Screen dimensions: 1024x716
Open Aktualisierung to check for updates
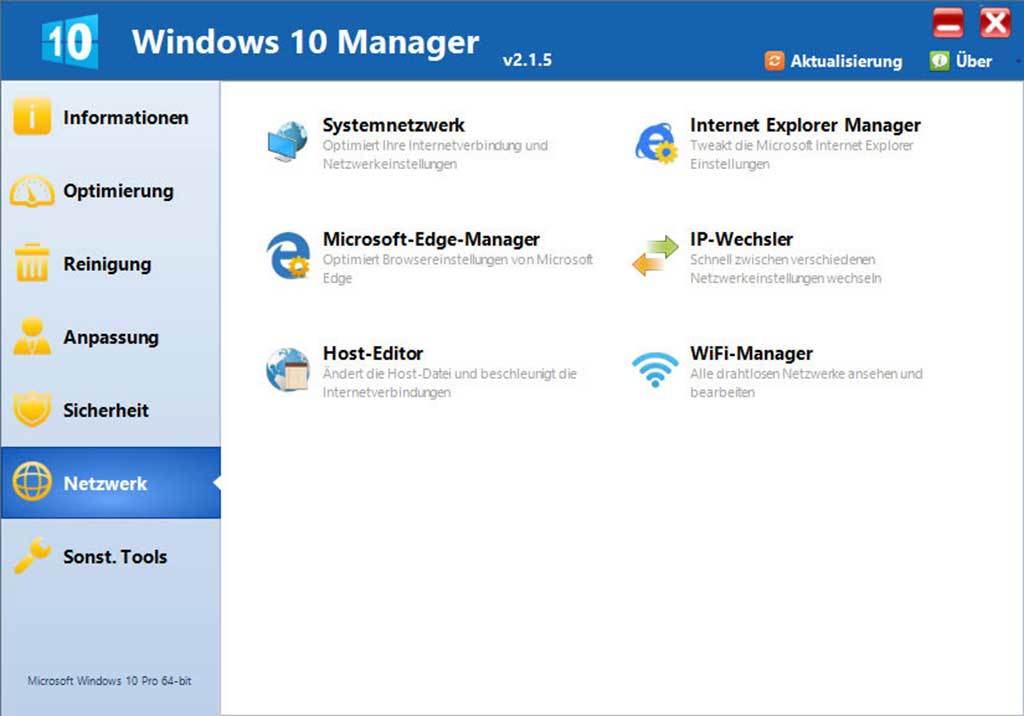[833, 61]
